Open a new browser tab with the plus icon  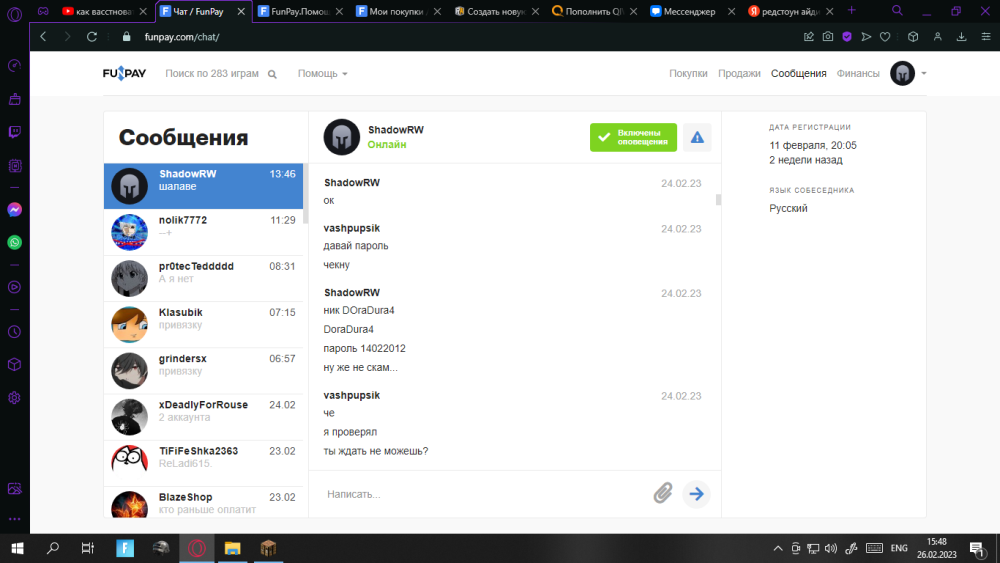click(x=851, y=11)
